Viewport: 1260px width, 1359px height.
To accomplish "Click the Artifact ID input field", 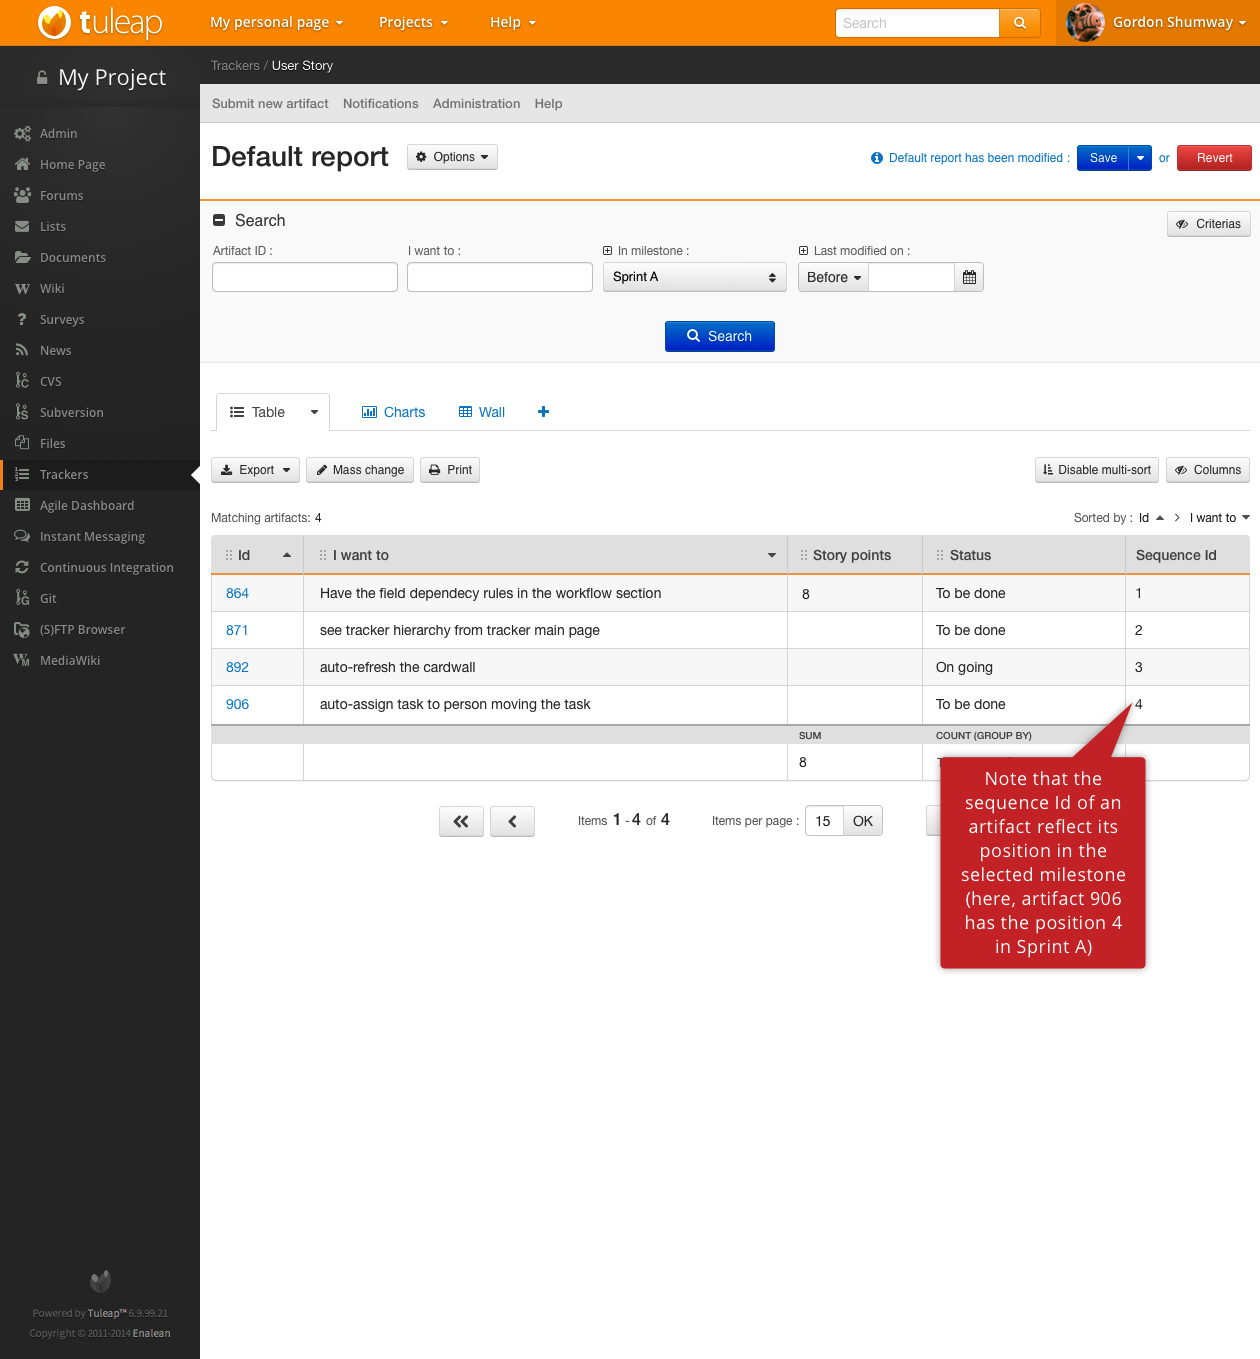I will pos(305,277).
